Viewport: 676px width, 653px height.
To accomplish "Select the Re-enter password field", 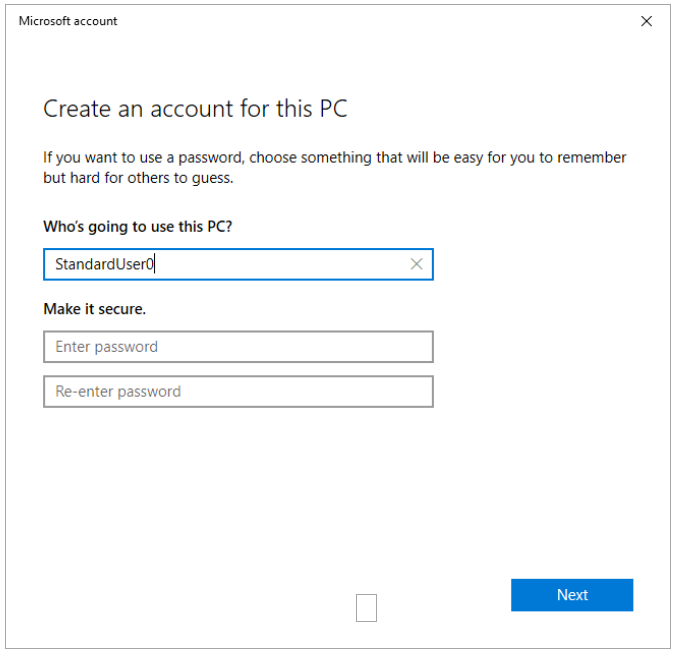I will point(238,391).
